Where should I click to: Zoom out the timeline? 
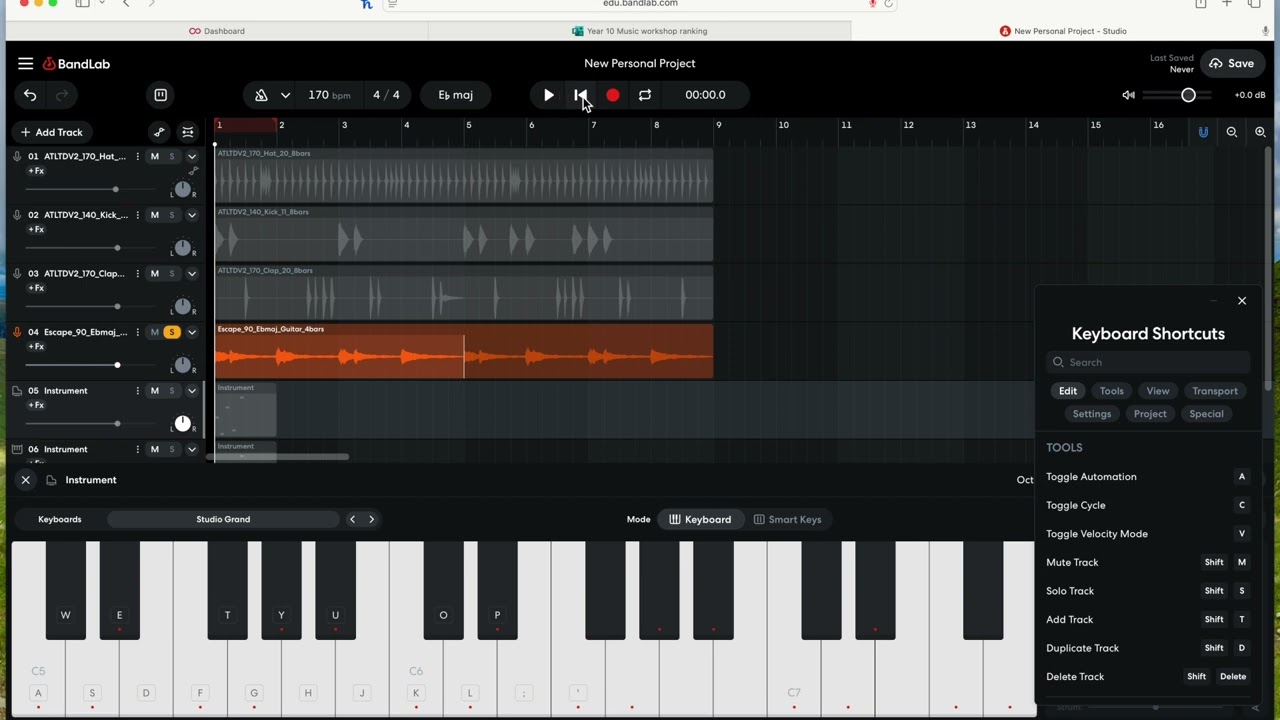click(x=1232, y=132)
